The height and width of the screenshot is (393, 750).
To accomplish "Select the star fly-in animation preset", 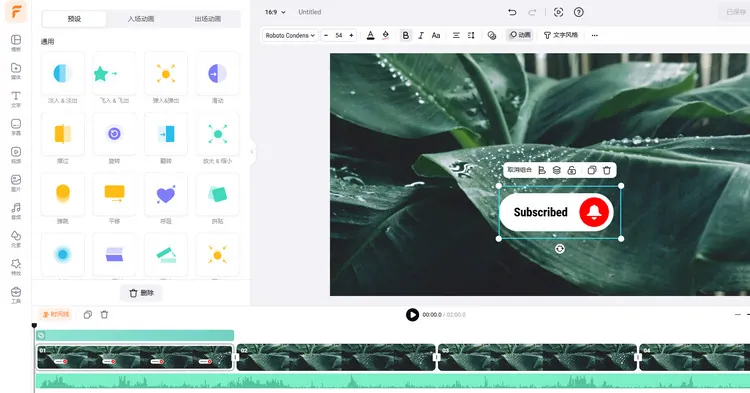I will [x=114, y=74].
